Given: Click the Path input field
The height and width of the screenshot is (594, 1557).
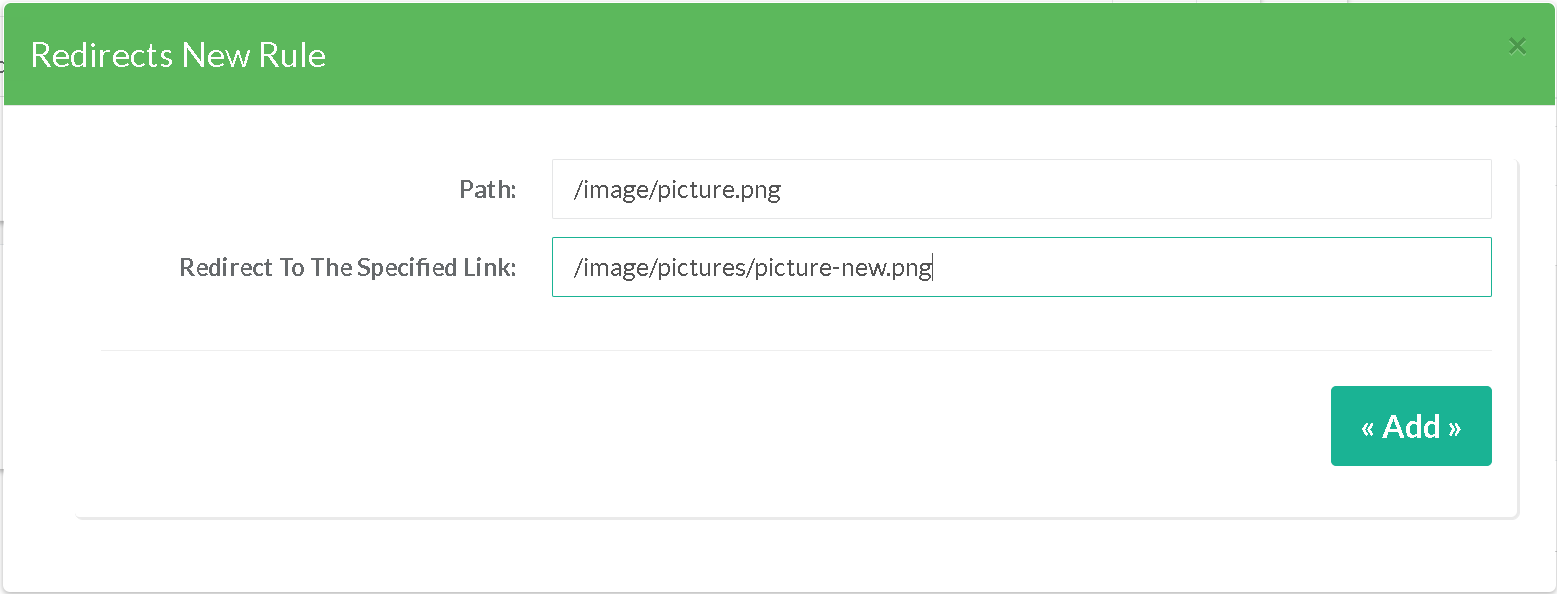Looking at the screenshot, I should (x=1020, y=189).
